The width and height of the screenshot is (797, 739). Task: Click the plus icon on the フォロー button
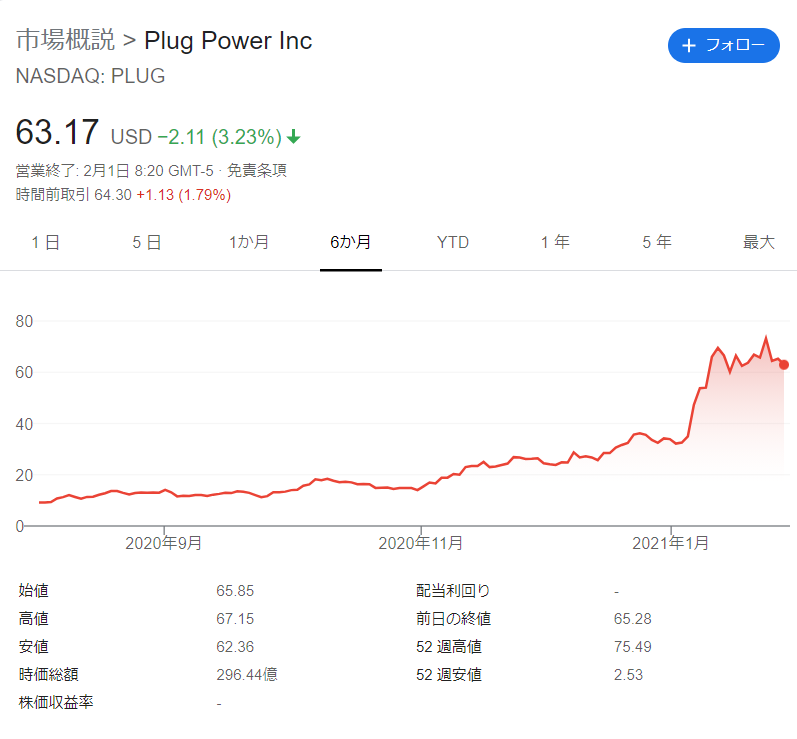click(688, 46)
